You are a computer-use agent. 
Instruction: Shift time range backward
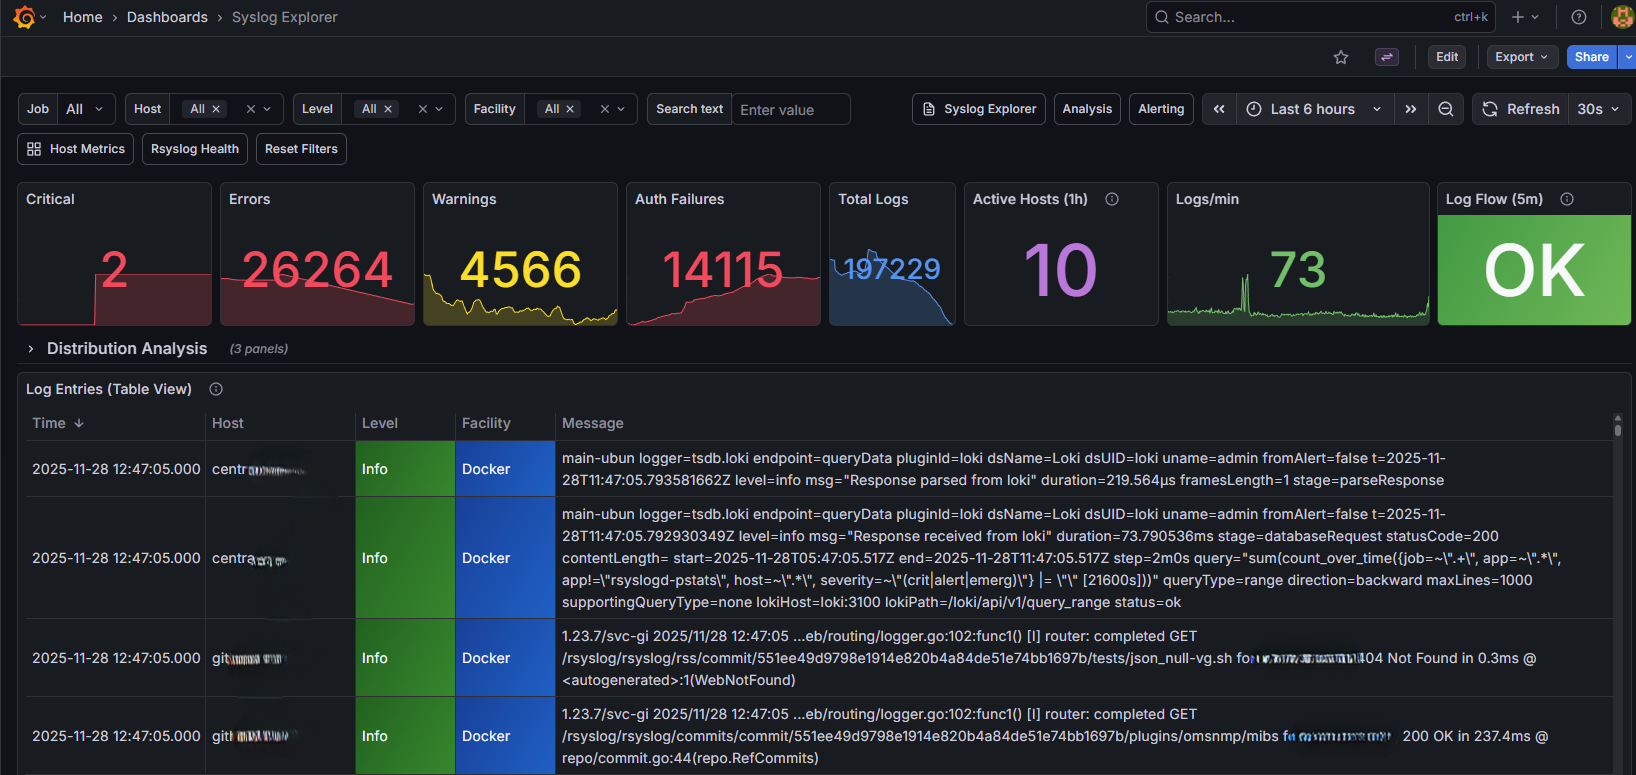click(1219, 109)
